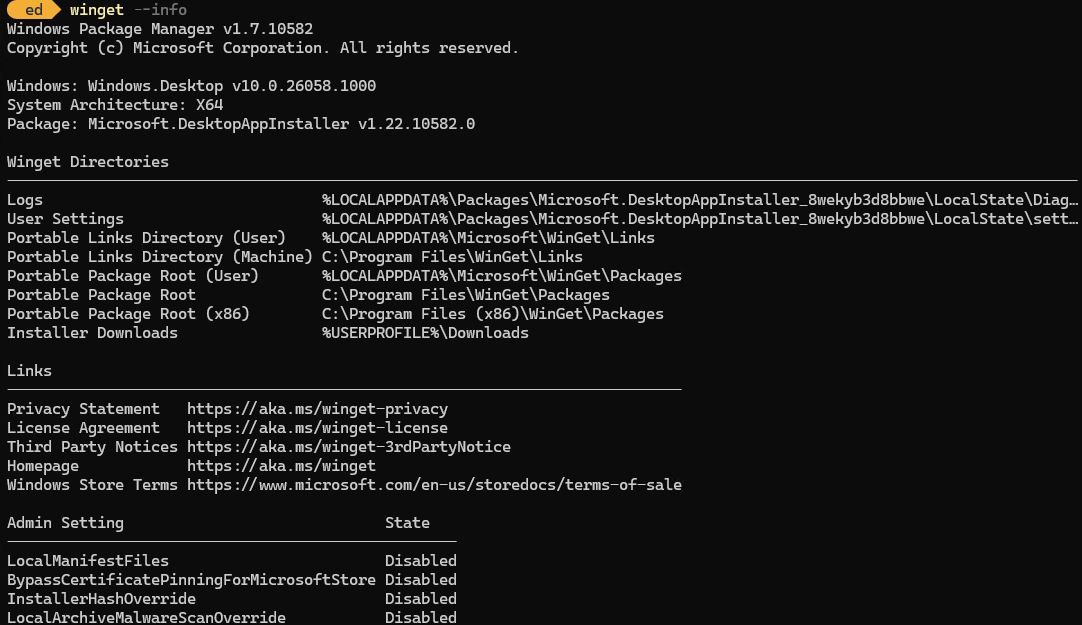This screenshot has height=625, width=1082.
Task: Click the typed 'winget' command text
Action: click(97, 10)
